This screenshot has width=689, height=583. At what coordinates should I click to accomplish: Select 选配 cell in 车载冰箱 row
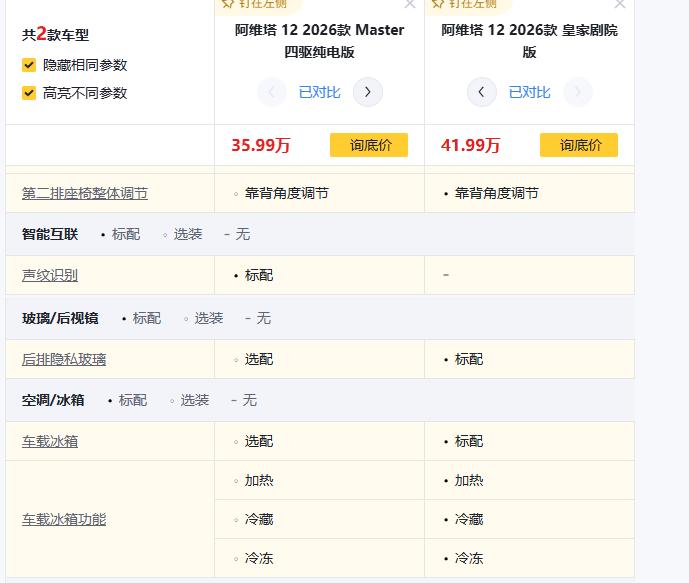[x=319, y=441]
